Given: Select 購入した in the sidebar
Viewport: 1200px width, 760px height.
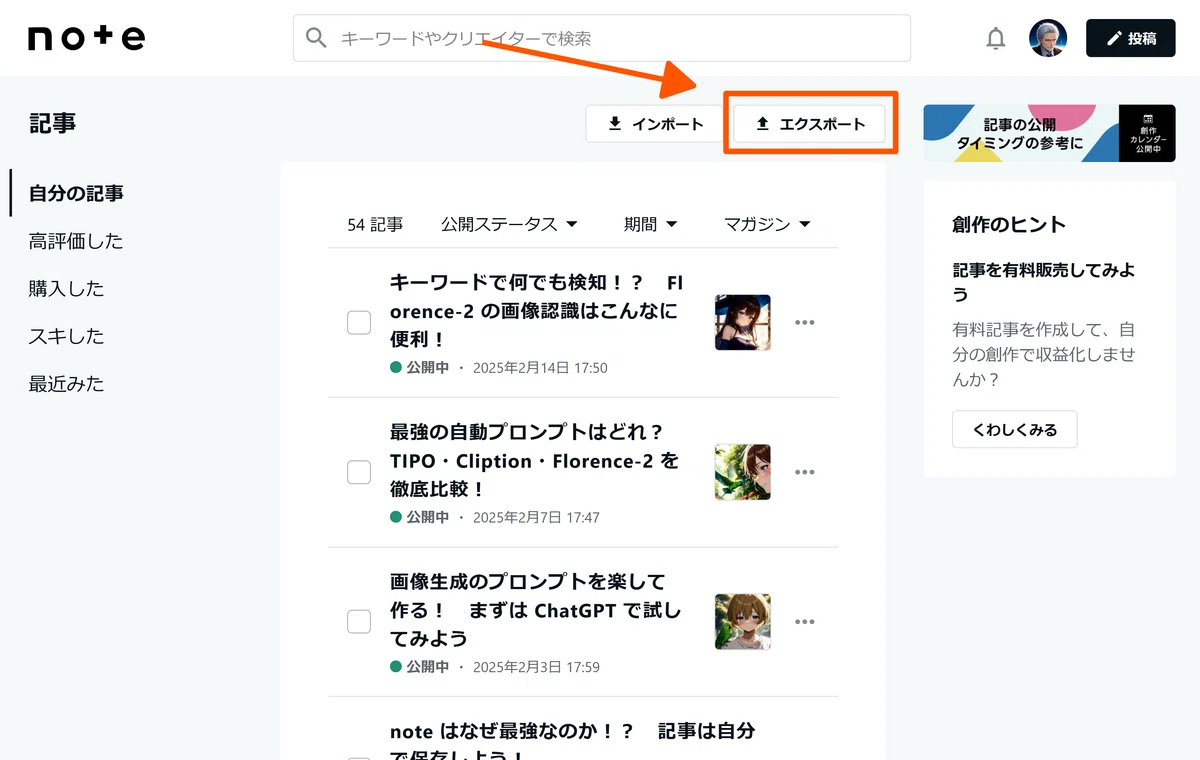Looking at the screenshot, I should (x=66, y=289).
